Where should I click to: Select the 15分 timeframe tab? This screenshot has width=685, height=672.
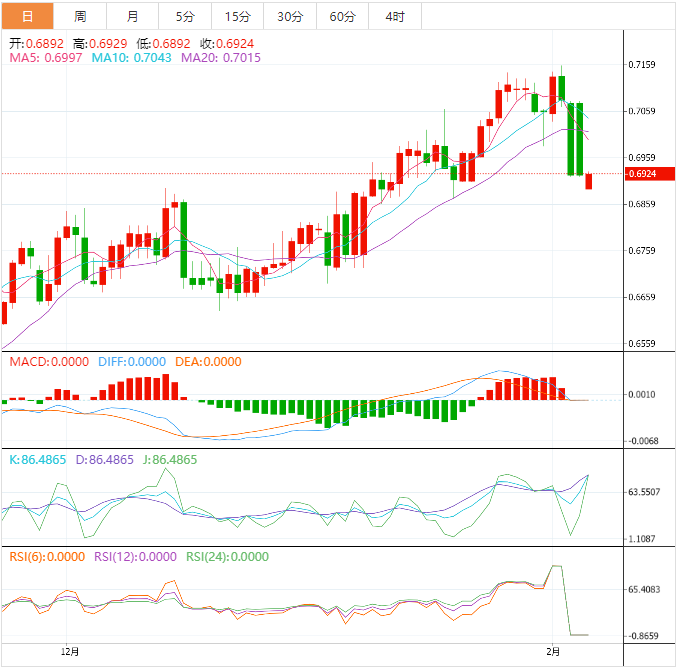[238, 16]
